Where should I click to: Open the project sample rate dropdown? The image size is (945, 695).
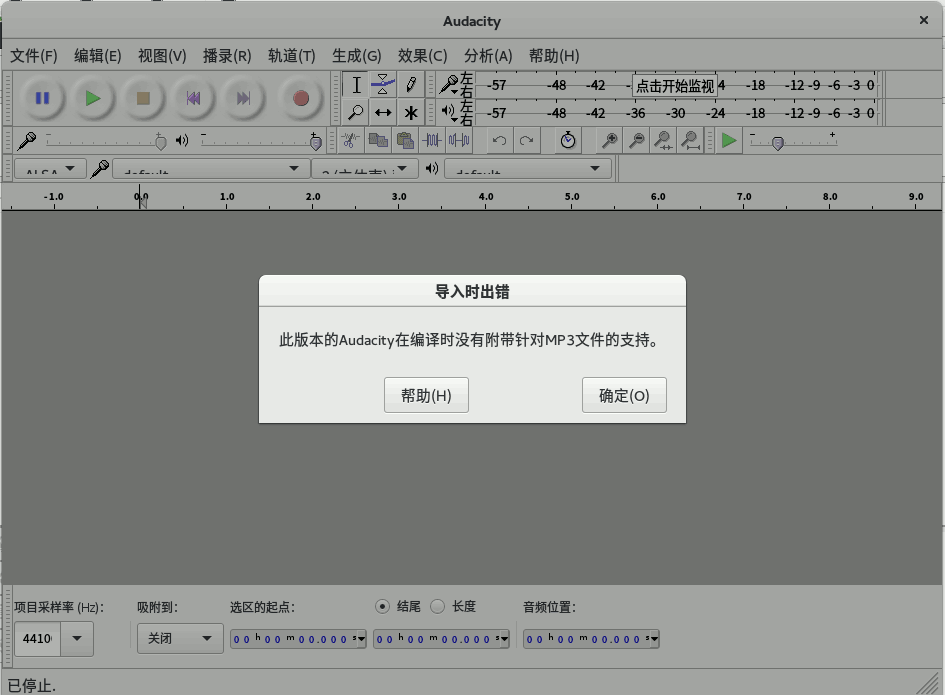tap(77, 638)
